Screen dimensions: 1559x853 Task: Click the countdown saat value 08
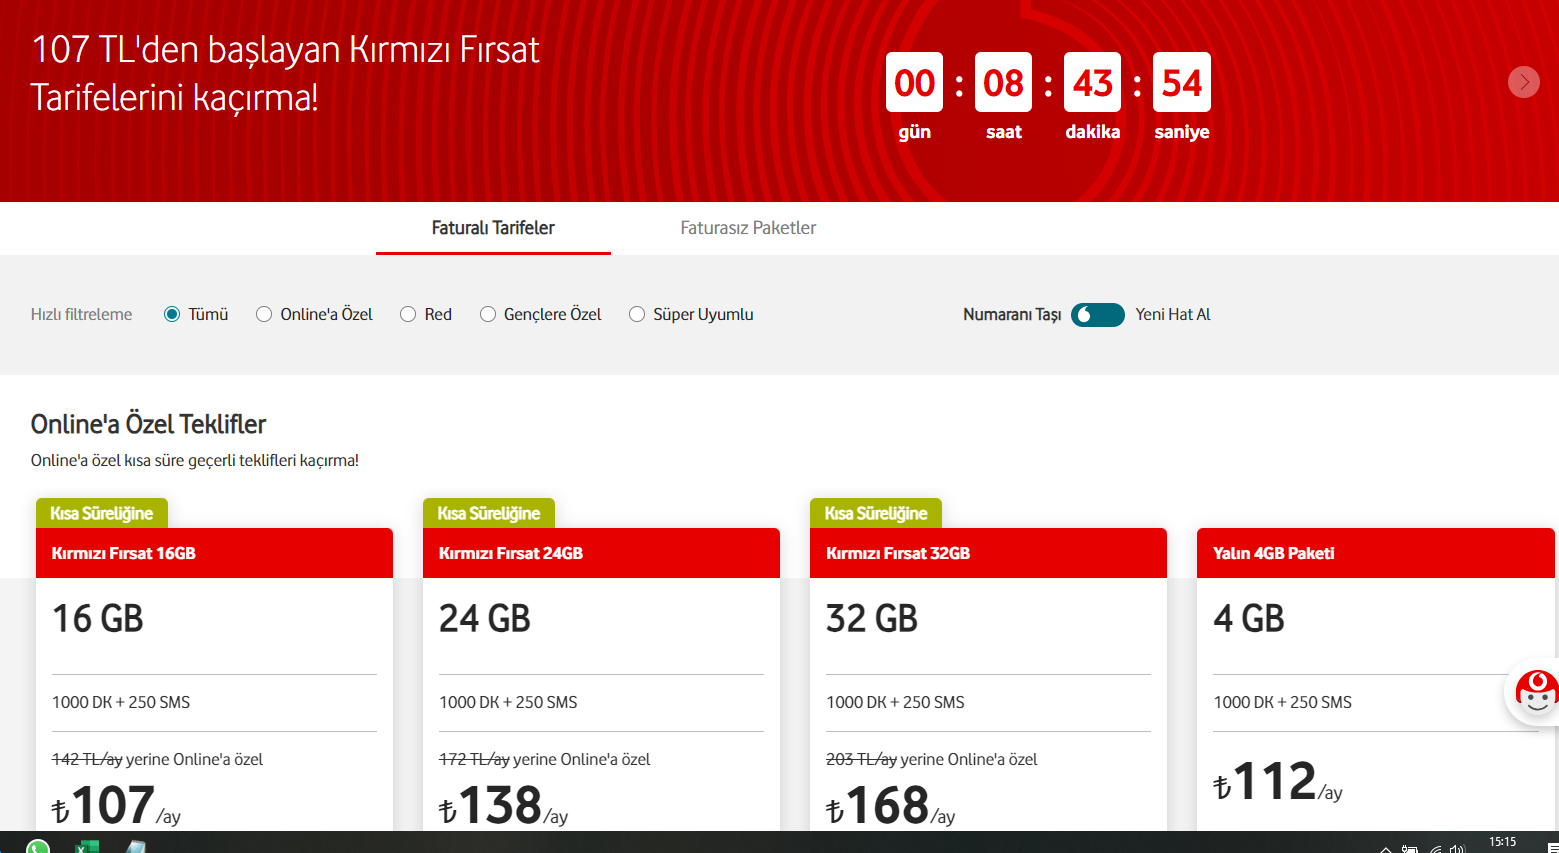[x=1003, y=82]
